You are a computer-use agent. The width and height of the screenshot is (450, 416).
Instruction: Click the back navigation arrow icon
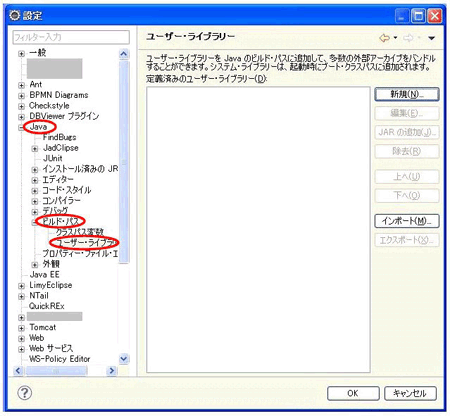coord(384,38)
